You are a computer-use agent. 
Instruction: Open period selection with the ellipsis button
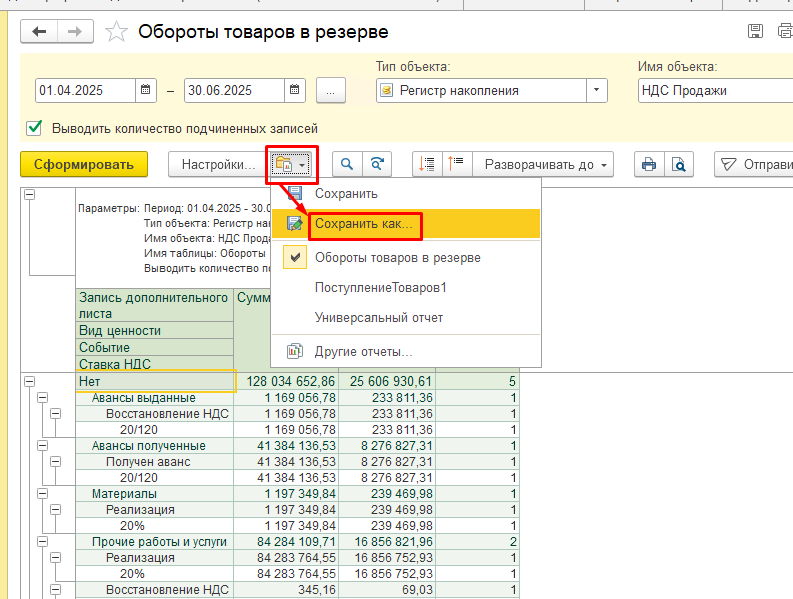click(331, 91)
